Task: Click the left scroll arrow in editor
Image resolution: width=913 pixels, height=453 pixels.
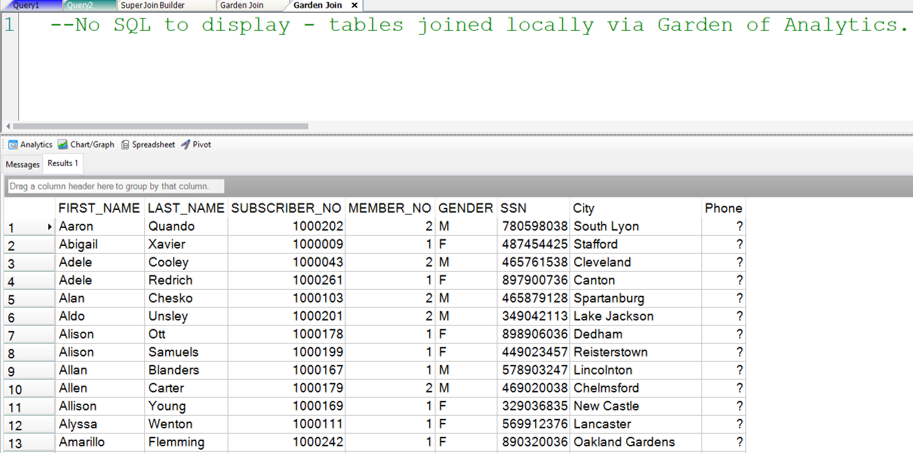Action: pos(8,126)
